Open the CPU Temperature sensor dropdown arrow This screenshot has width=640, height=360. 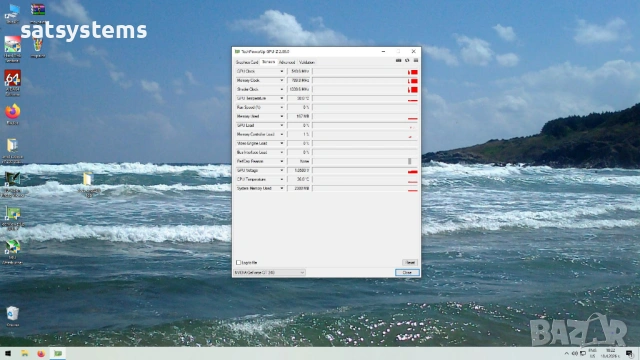281,179
